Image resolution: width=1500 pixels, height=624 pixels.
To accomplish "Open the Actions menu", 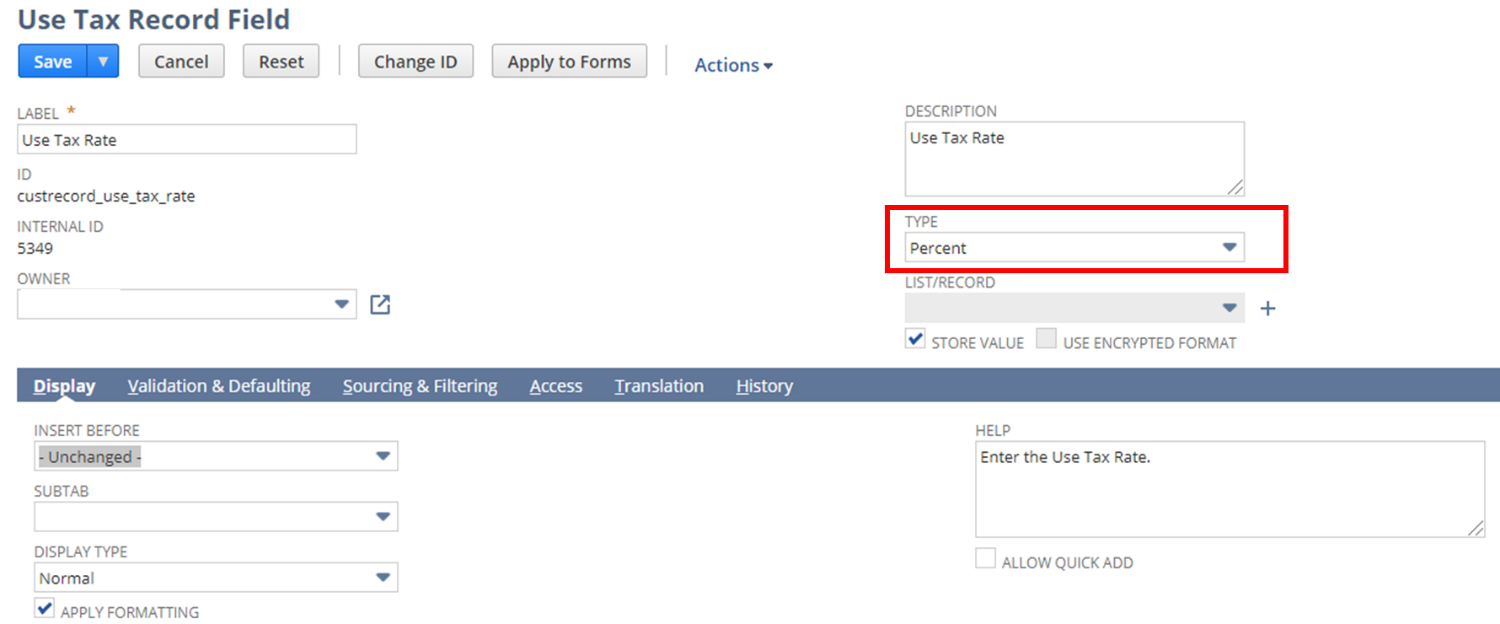I will pyautogui.click(x=733, y=65).
